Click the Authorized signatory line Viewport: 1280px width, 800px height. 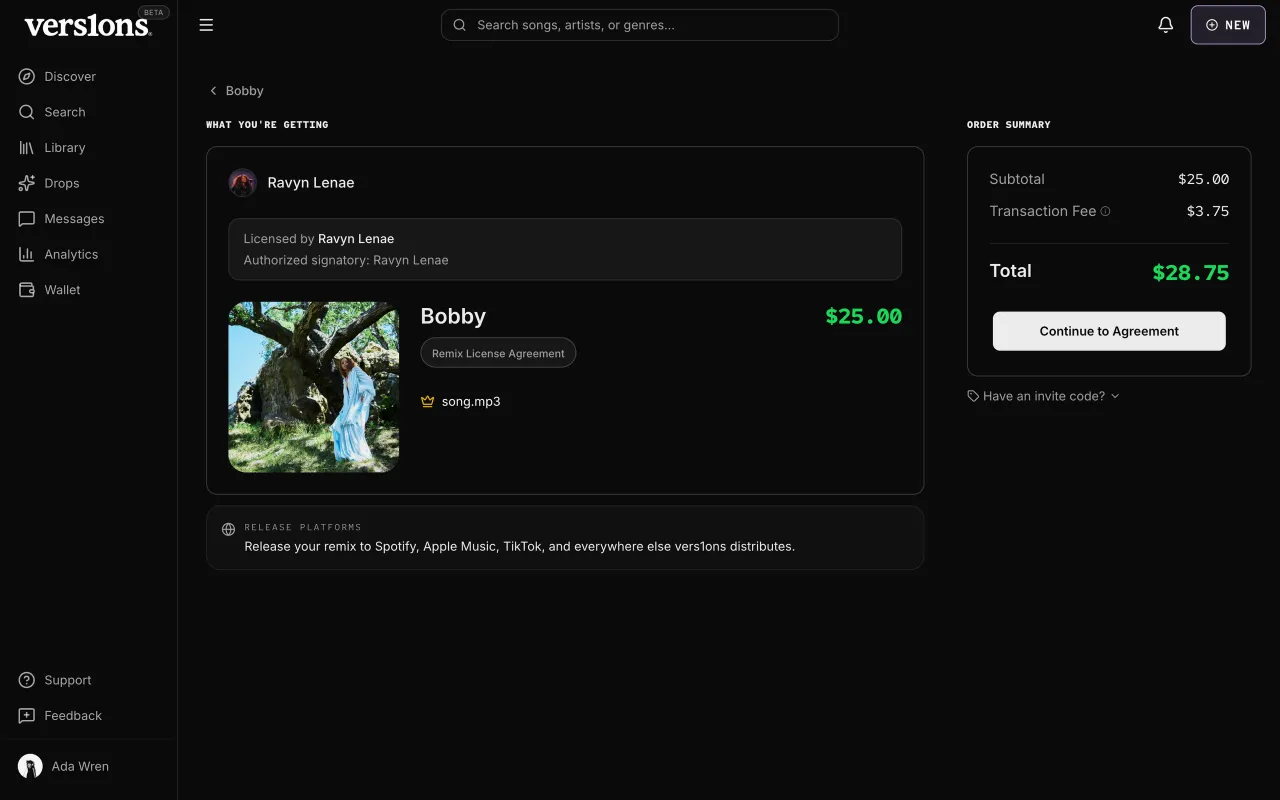346,260
